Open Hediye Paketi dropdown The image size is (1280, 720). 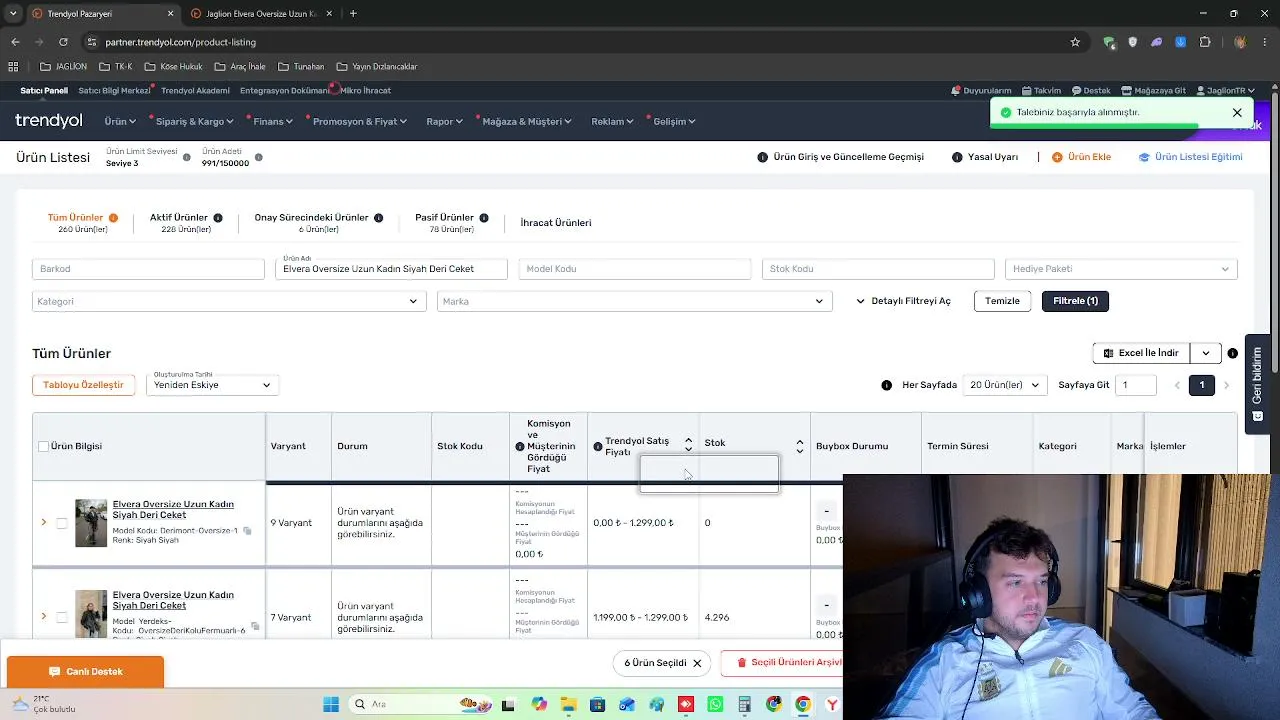pyautogui.click(x=1121, y=269)
